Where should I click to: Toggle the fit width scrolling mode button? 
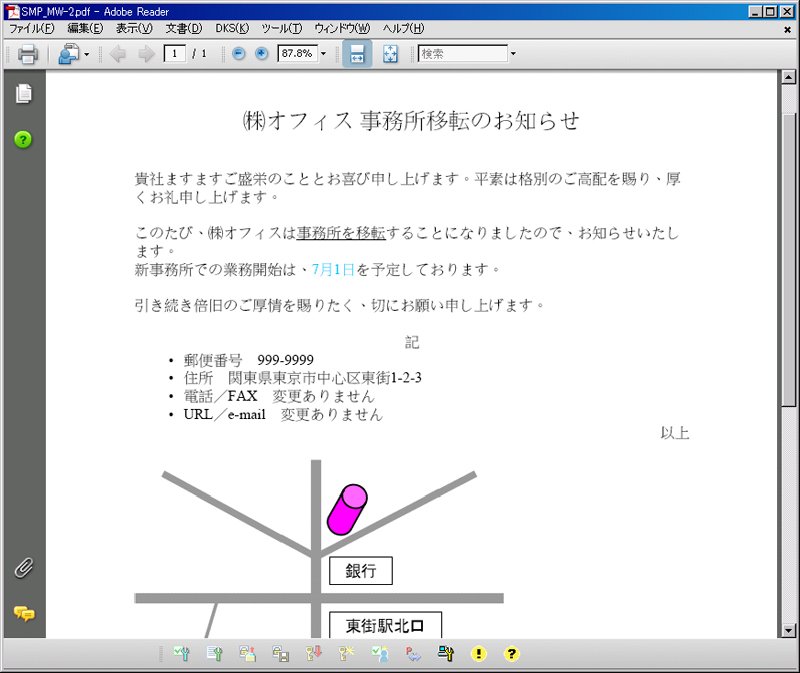(x=357, y=54)
